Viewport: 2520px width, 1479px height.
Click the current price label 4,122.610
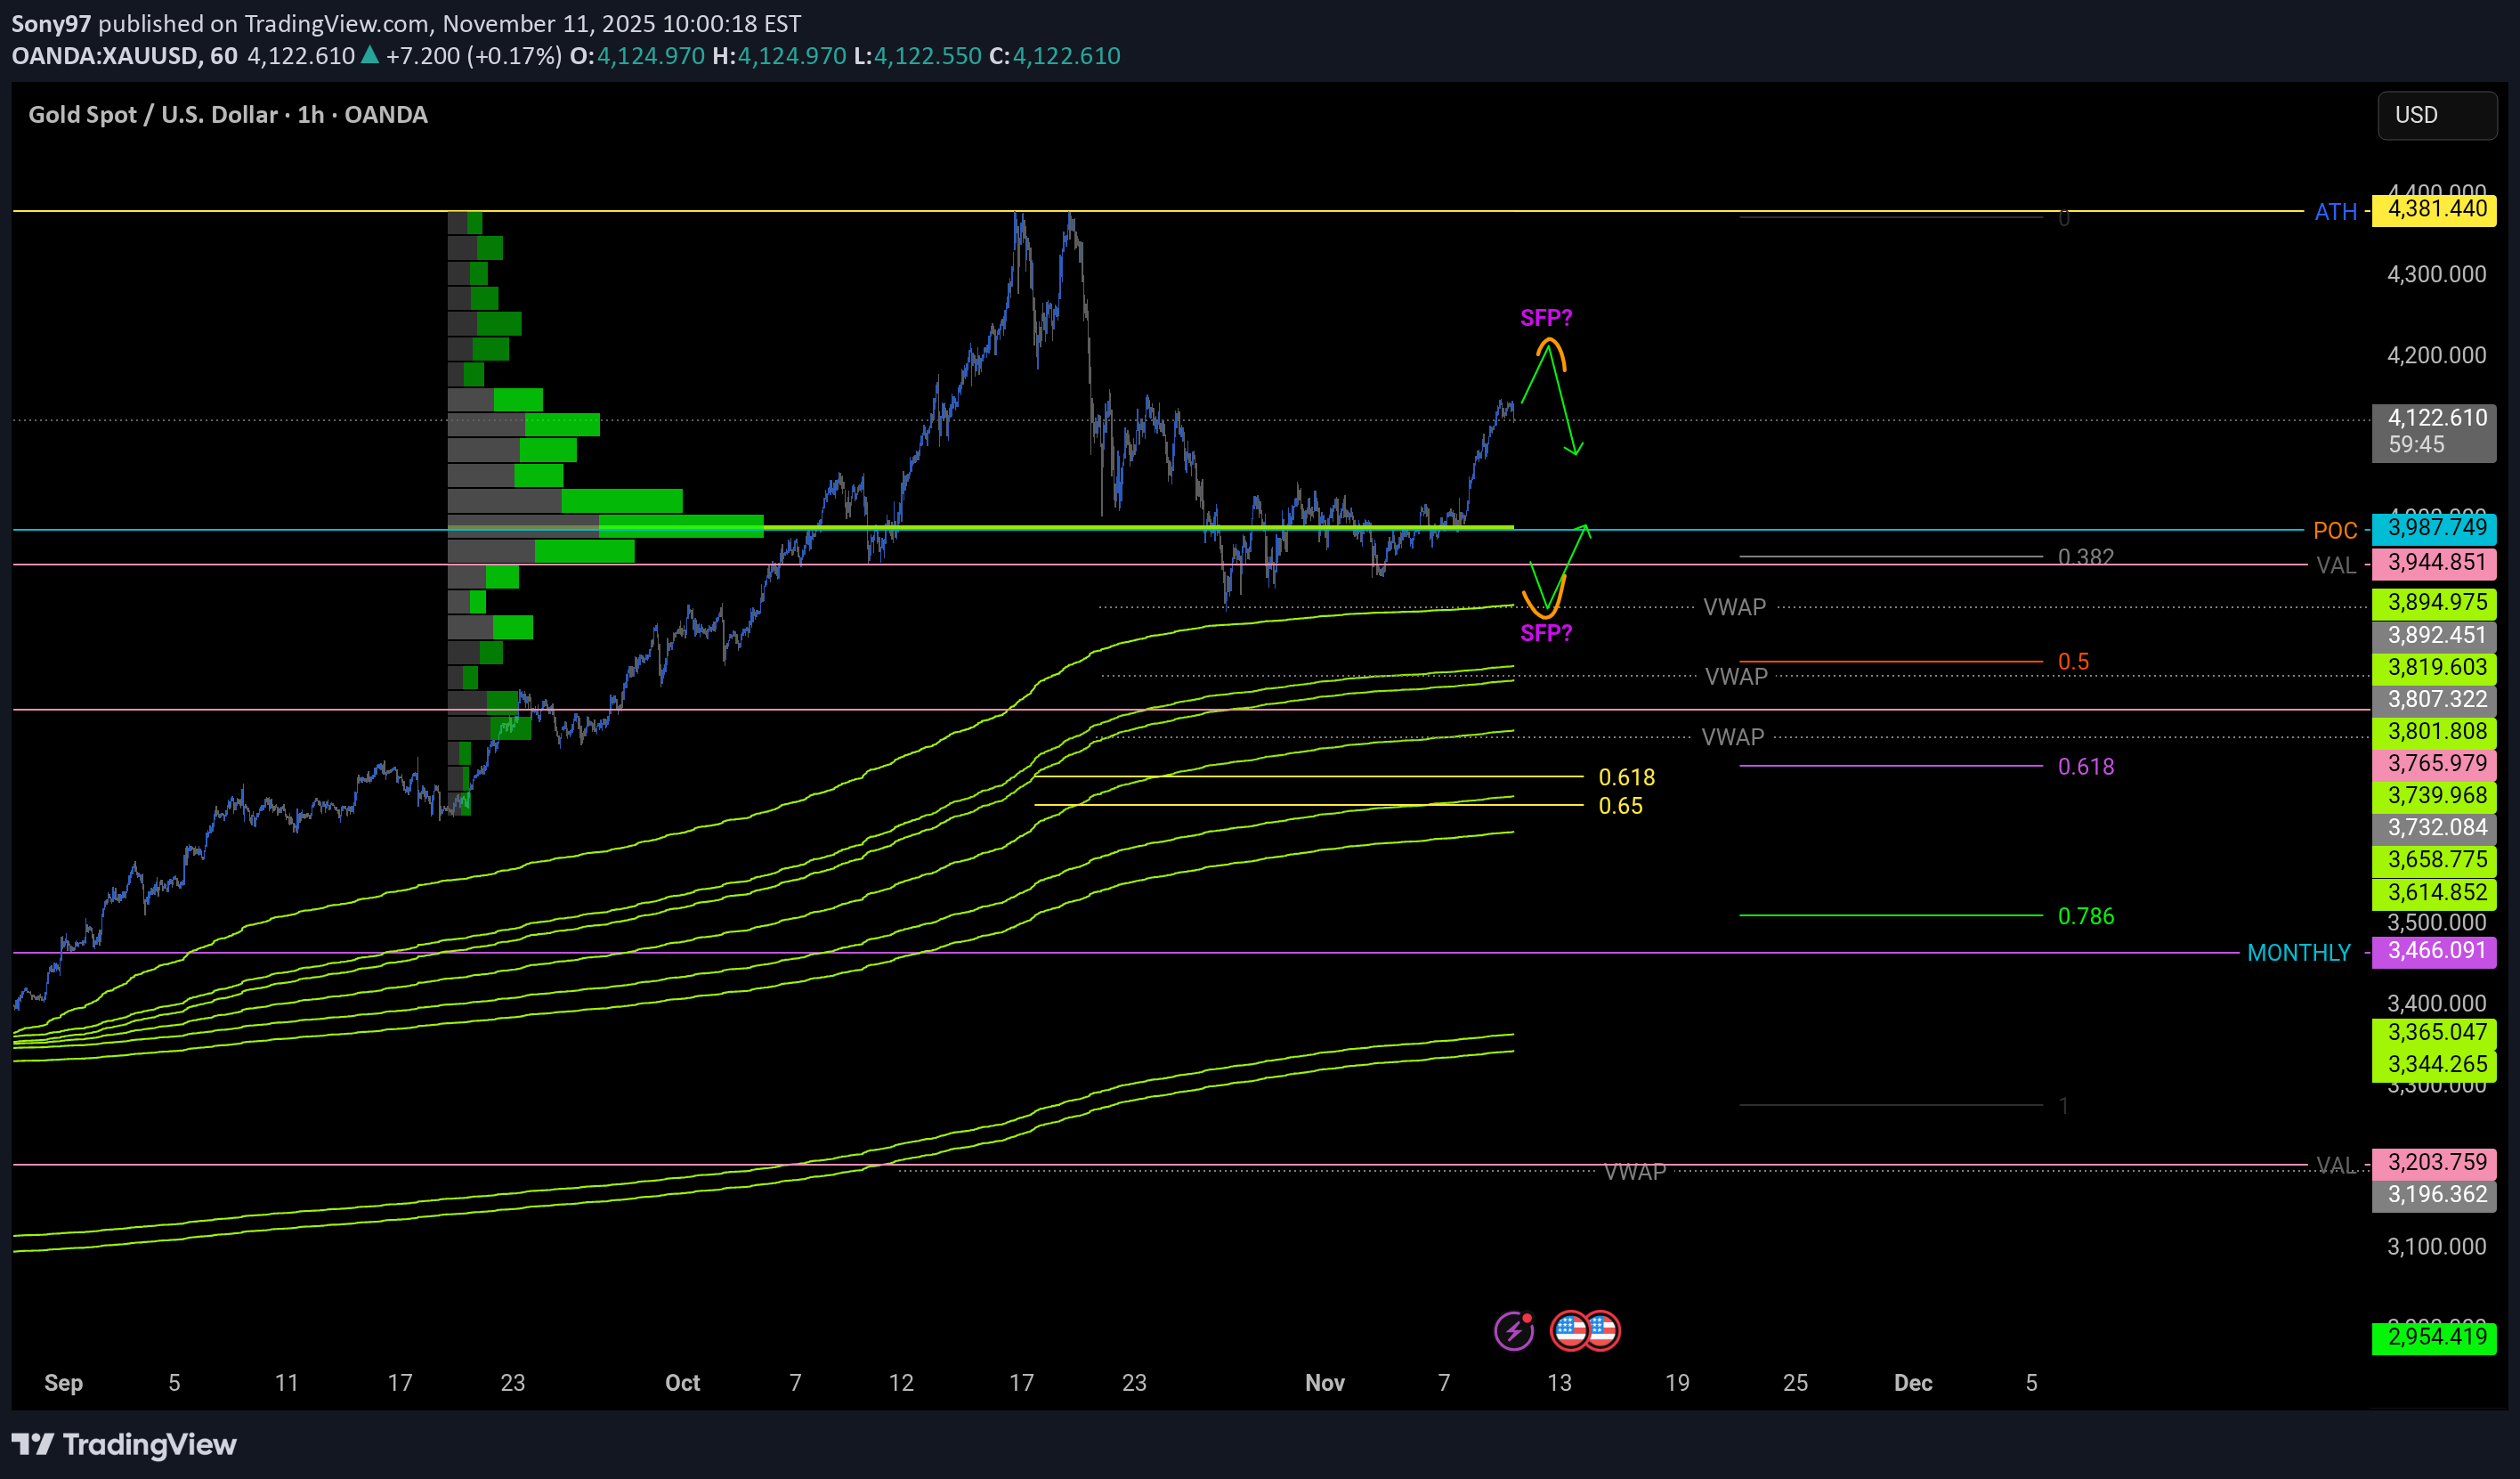click(x=2435, y=418)
